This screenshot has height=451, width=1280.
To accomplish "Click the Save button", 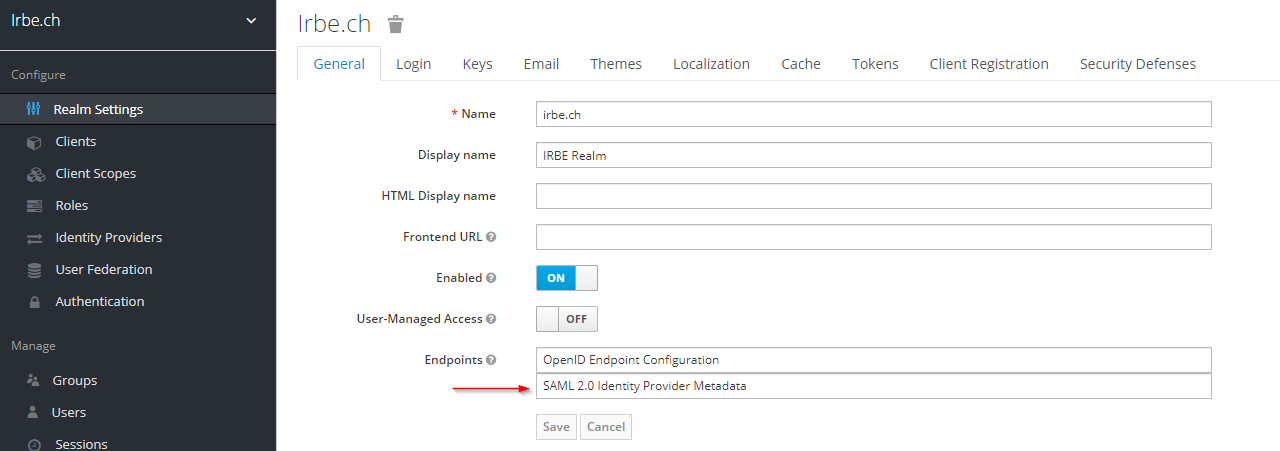I will tap(556, 427).
